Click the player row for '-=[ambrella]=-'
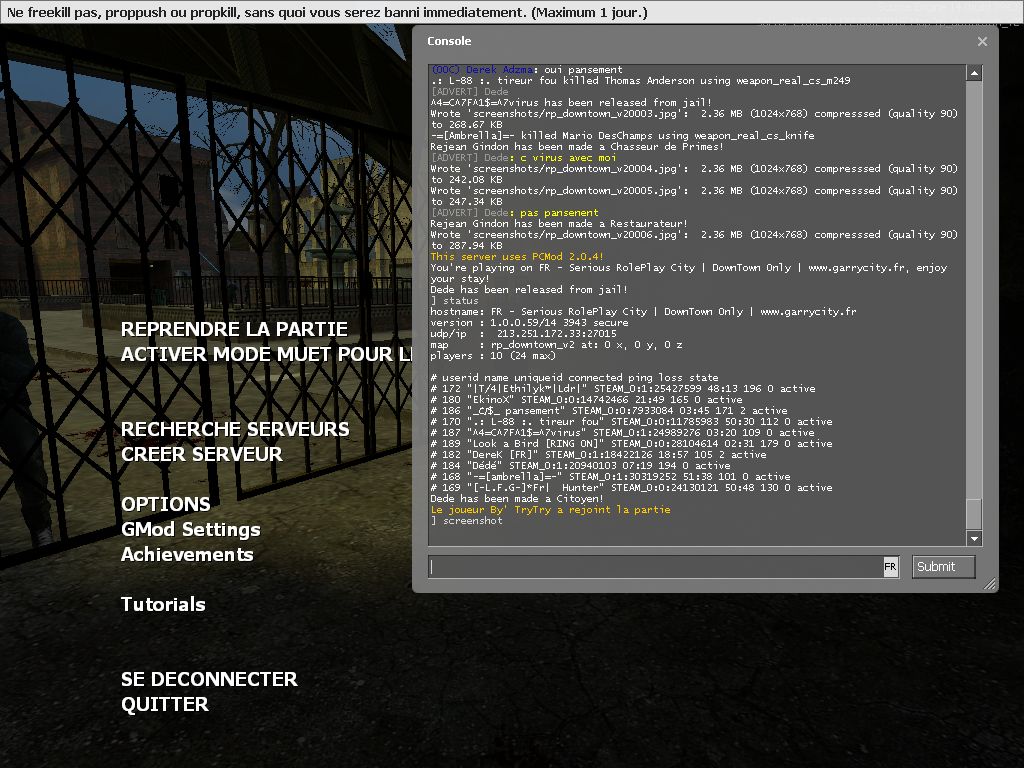 click(610, 477)
